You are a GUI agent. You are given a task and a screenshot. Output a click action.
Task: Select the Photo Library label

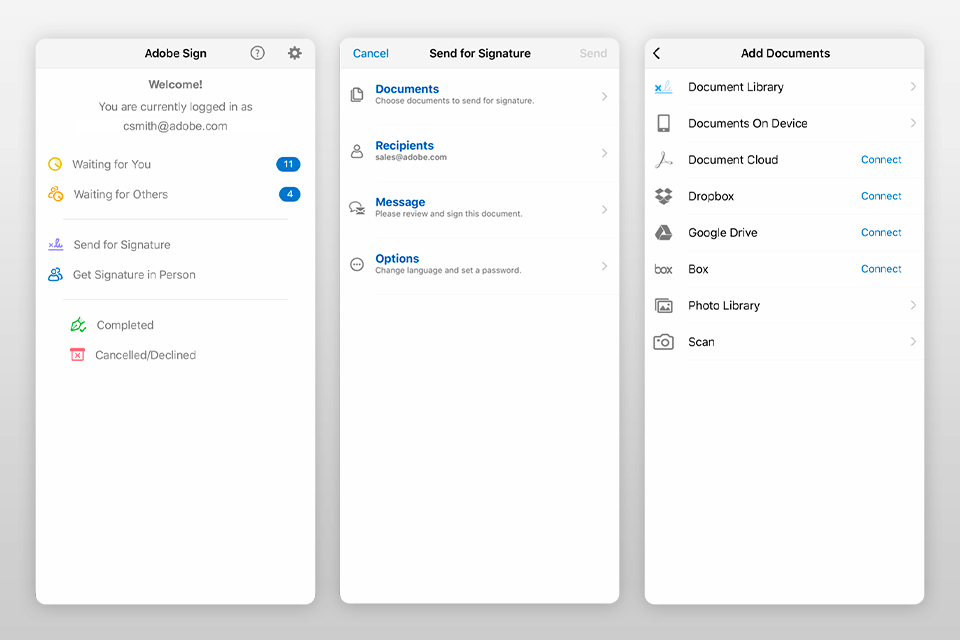[x=724, y=306]
